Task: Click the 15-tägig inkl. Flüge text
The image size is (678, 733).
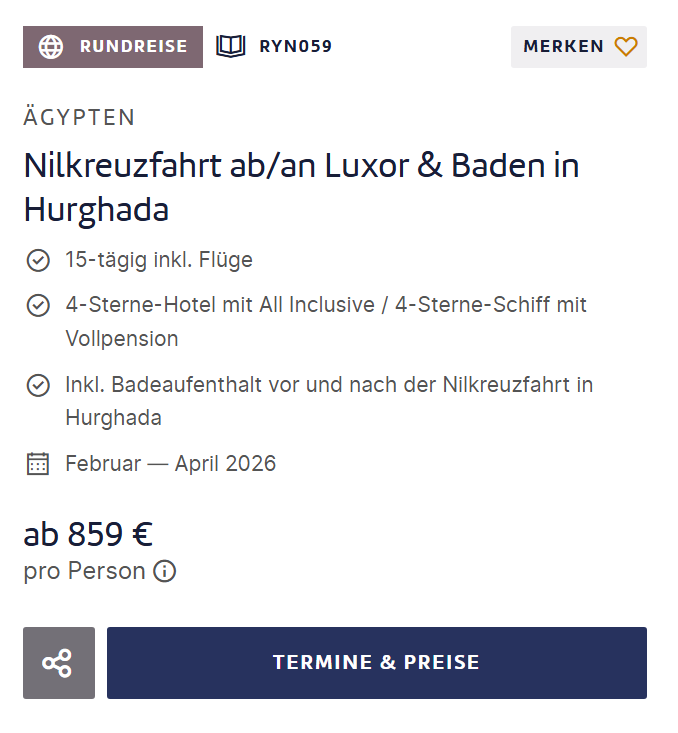Action: click(158, 261)
